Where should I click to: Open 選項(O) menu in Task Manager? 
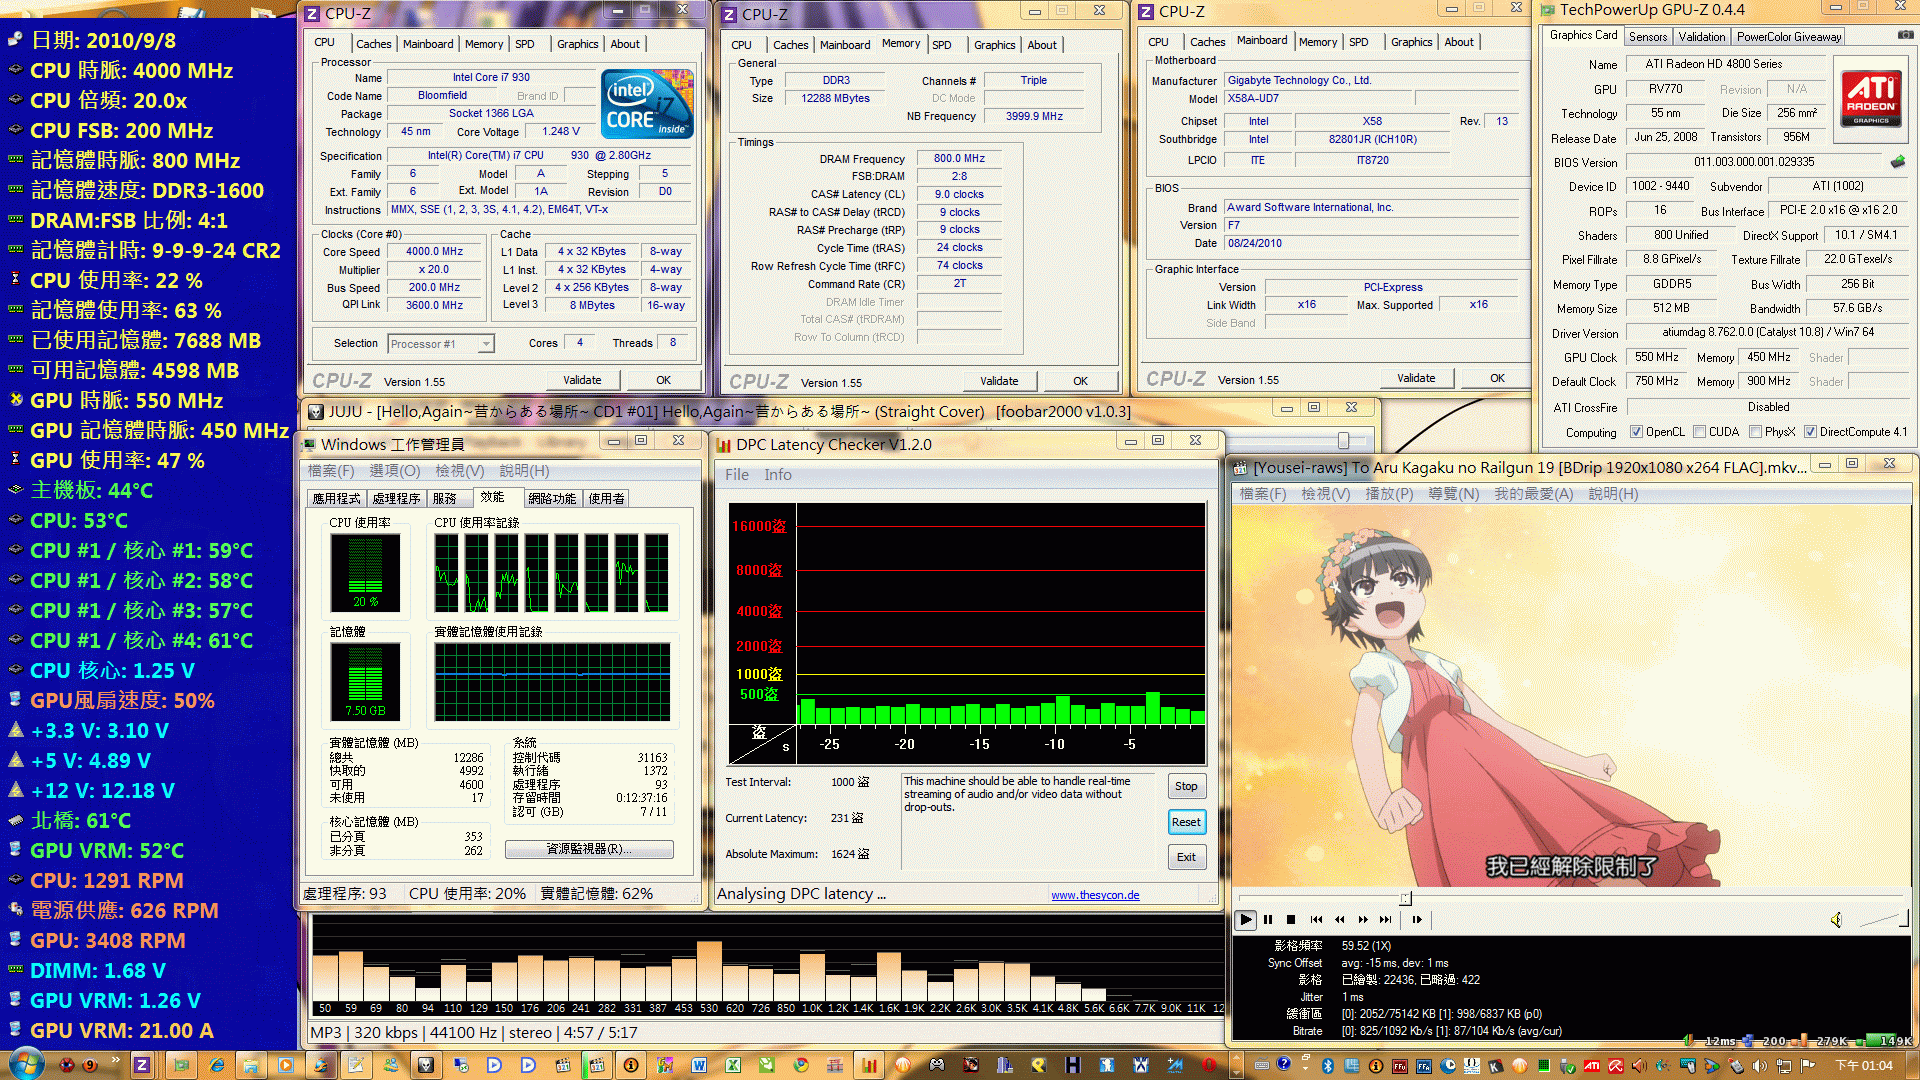pyautogui.click(x=395, y=471)
